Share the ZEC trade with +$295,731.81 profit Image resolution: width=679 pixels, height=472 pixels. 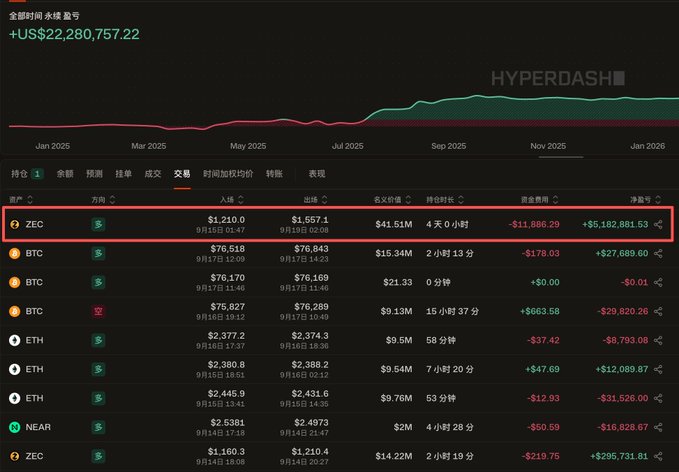658,456
